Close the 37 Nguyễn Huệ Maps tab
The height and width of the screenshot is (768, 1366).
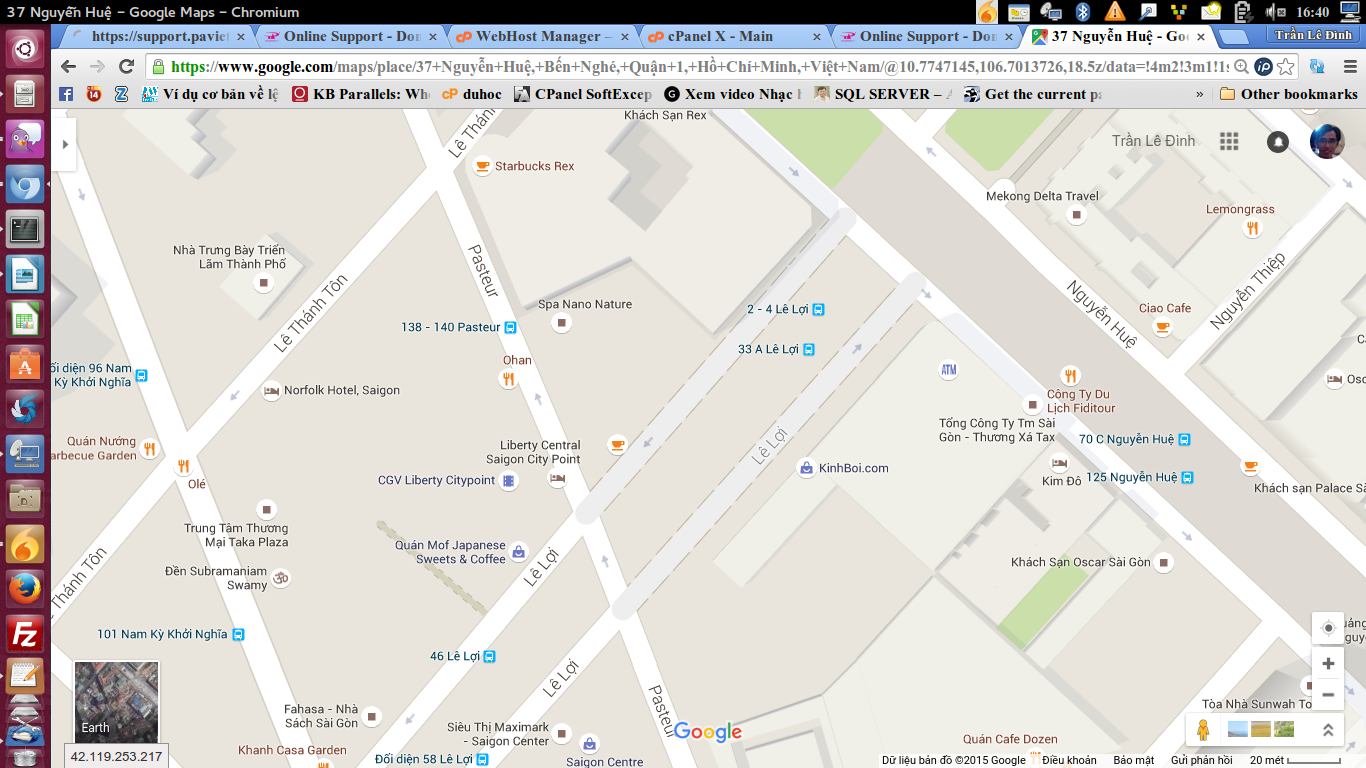click(1201, 37)
